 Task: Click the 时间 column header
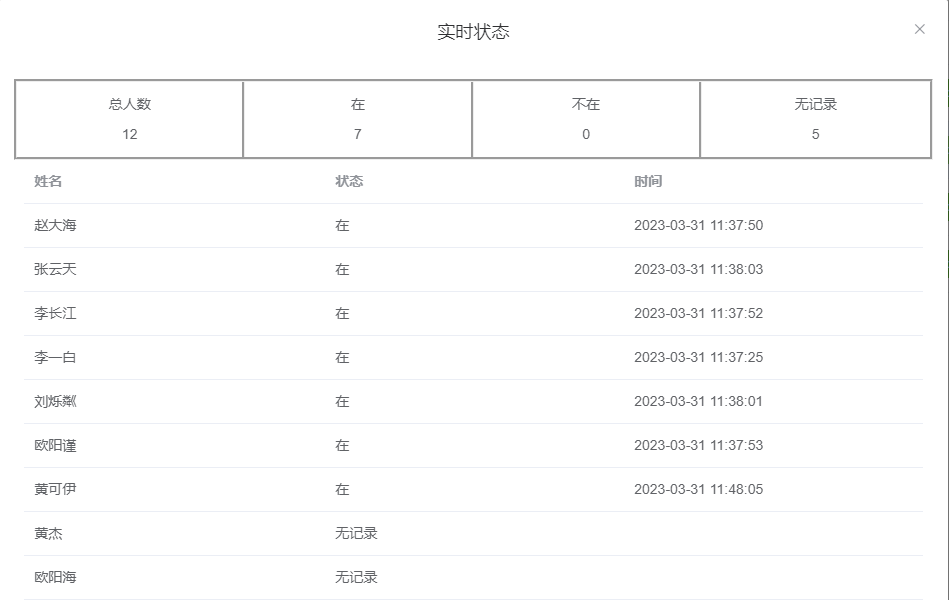[646, 181]
